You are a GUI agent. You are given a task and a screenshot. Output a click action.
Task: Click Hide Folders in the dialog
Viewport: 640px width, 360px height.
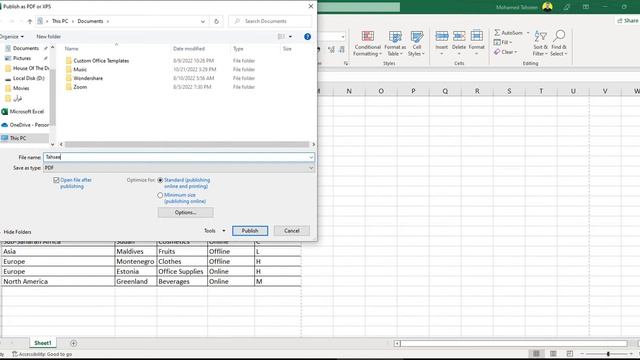pos(17,232)
